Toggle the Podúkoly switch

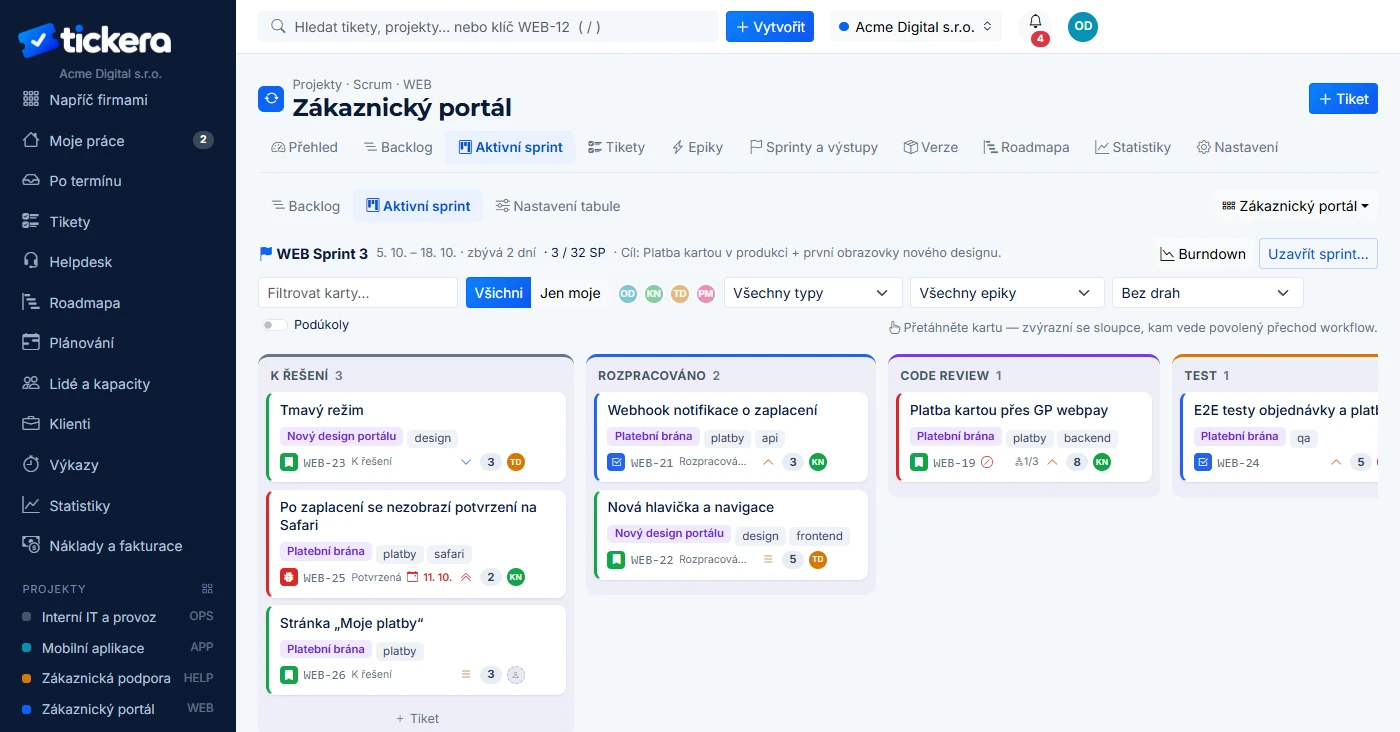[273, 325]
